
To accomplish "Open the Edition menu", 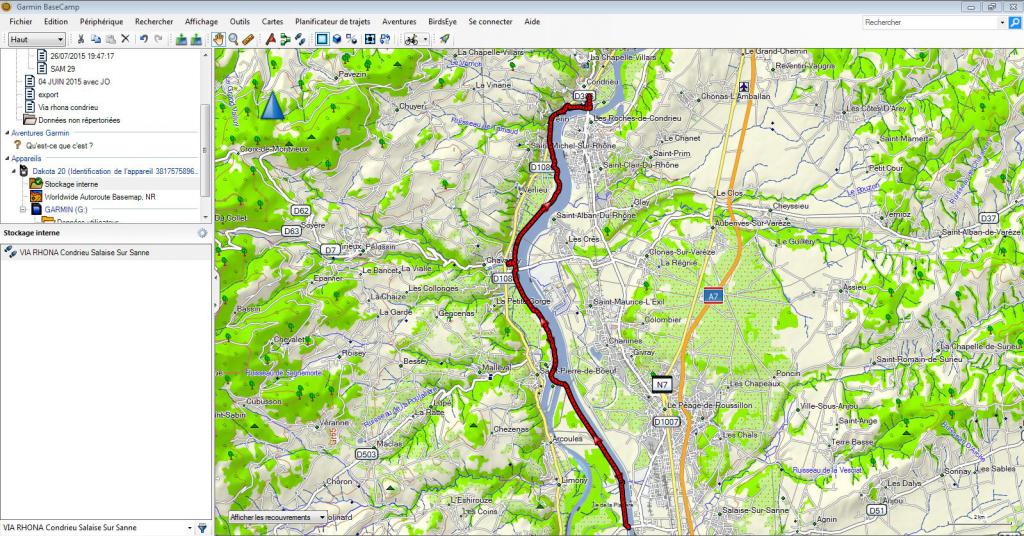I will [x=56, y=22].
